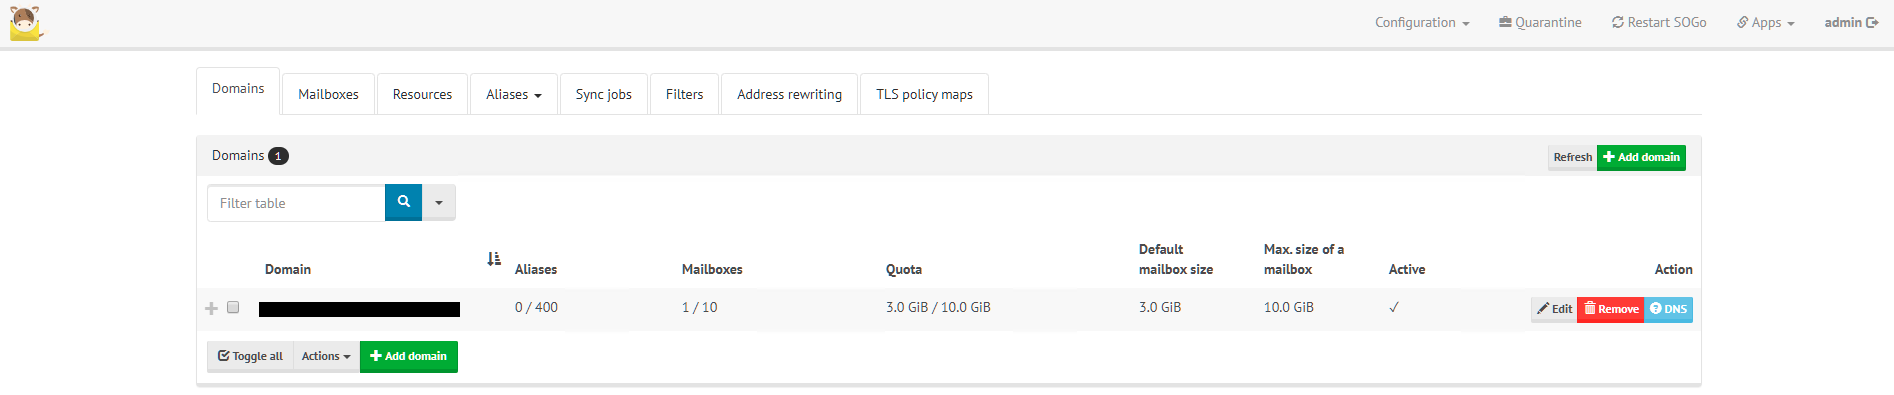1894x395 pixels.
Task: Sort table by Domain column arrow icon
Action: [x=494, y=259]
